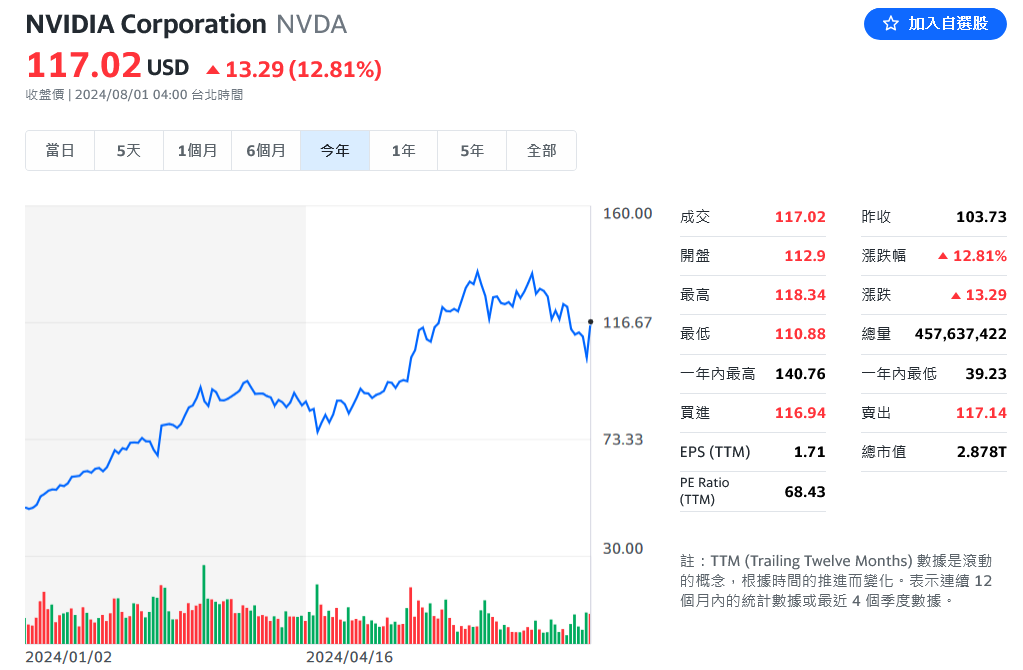Open the 全部 full history tab

tap(541, 151)
